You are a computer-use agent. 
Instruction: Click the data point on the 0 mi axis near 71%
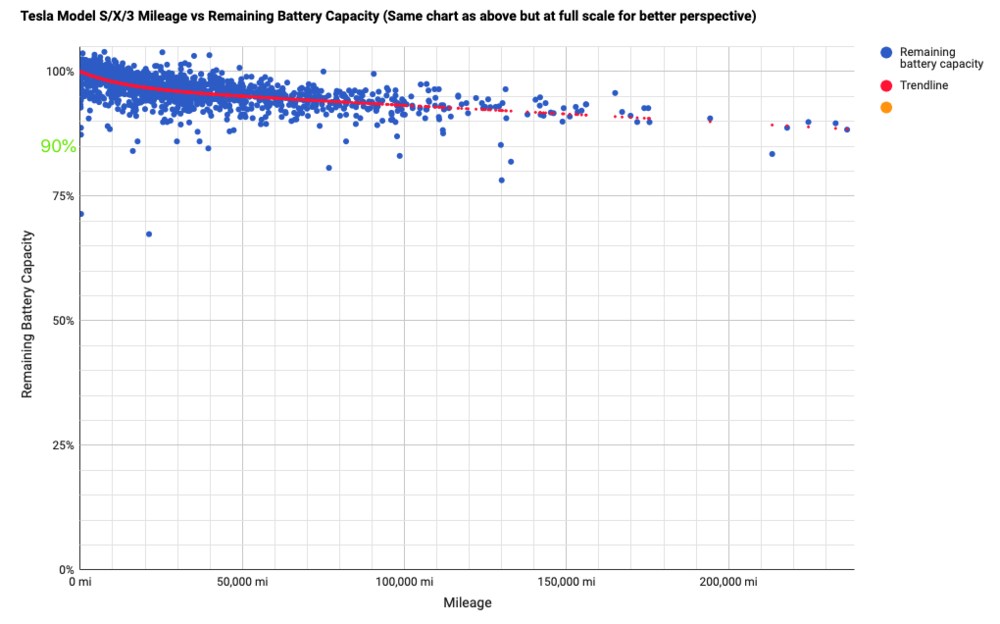coord(80,214)
